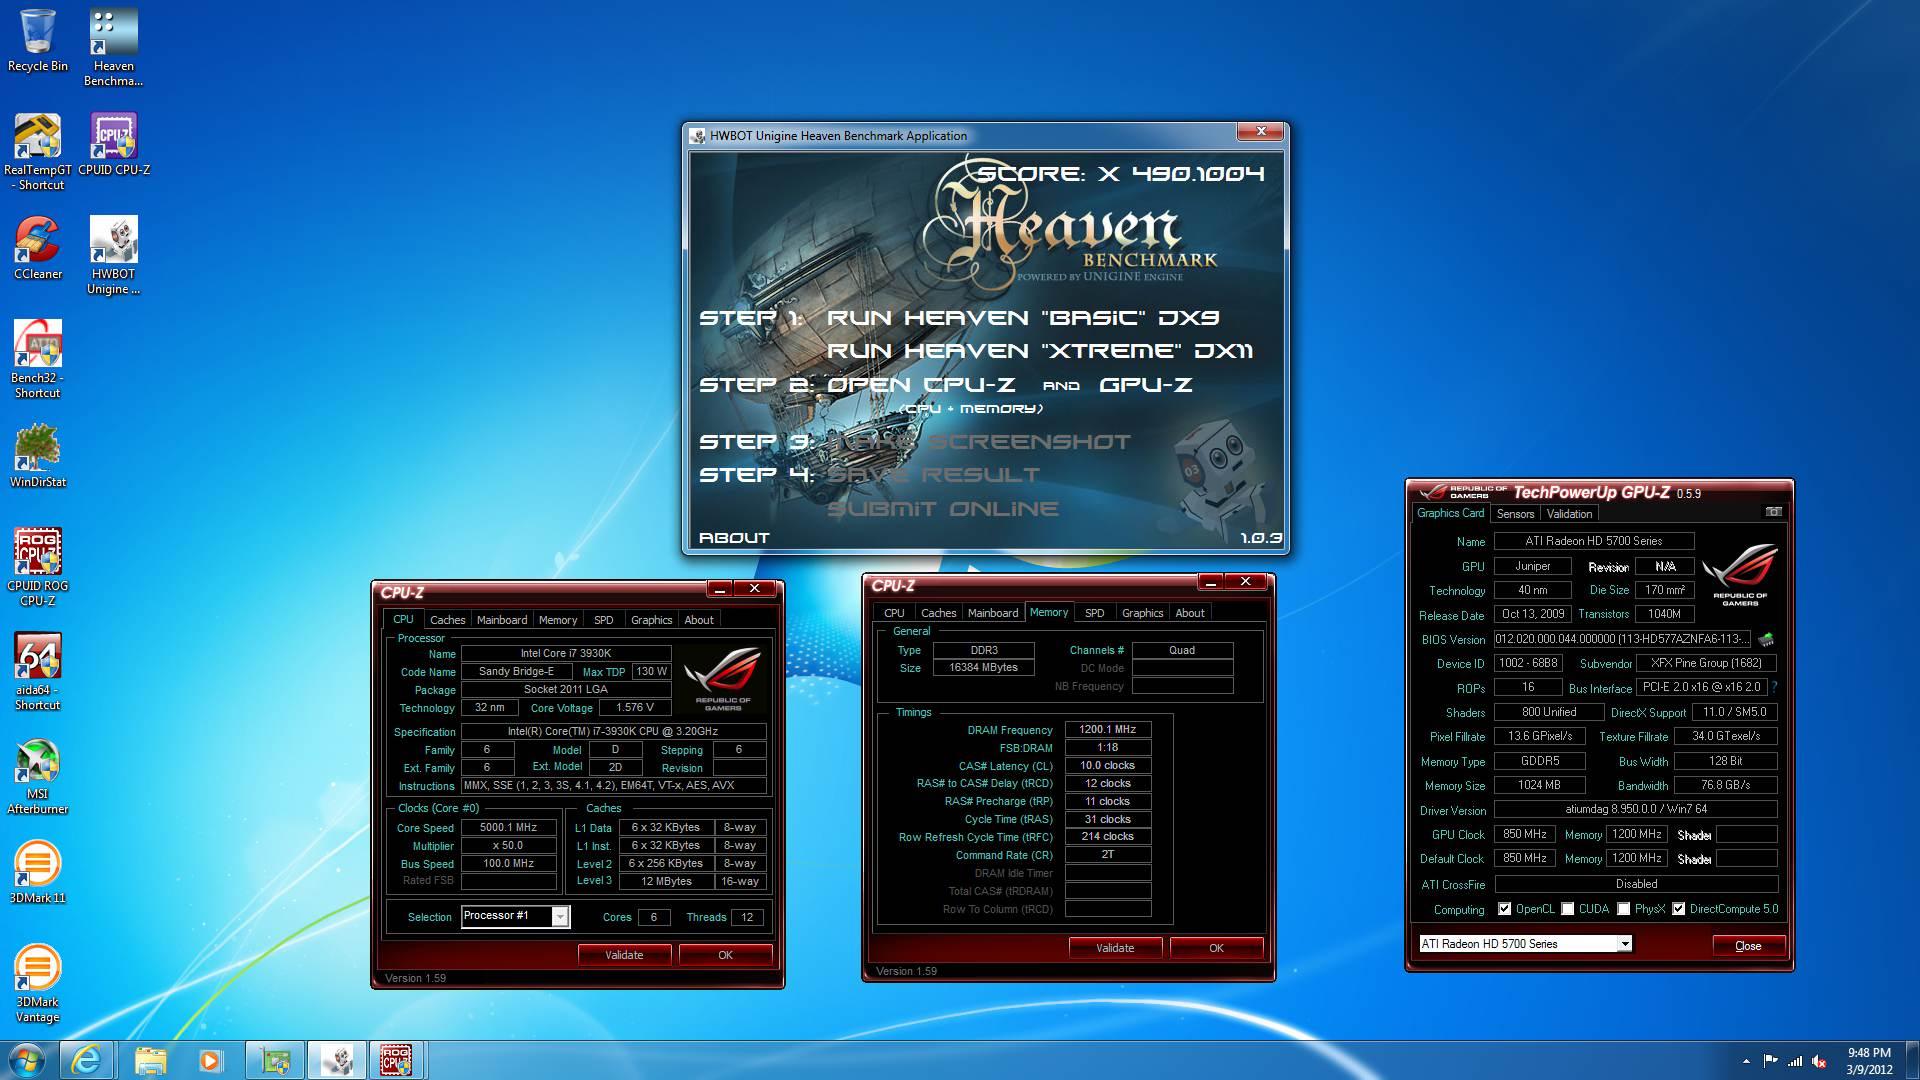Click the SCORE: X 490.1004 text
This screenshot has width=1920, height=1080.
[1121, 174]
